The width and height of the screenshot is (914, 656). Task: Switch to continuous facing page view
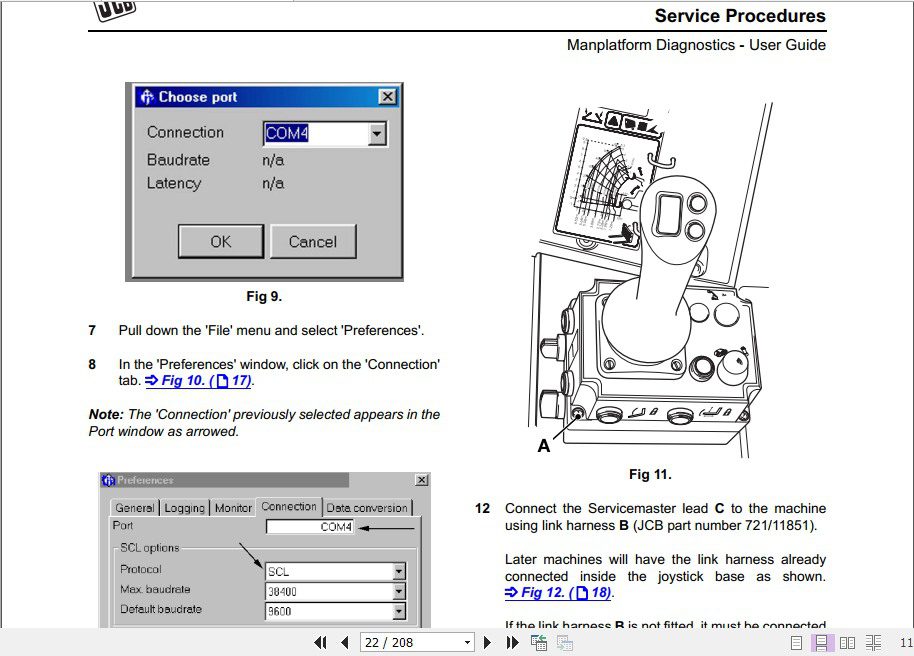[873, 643]
